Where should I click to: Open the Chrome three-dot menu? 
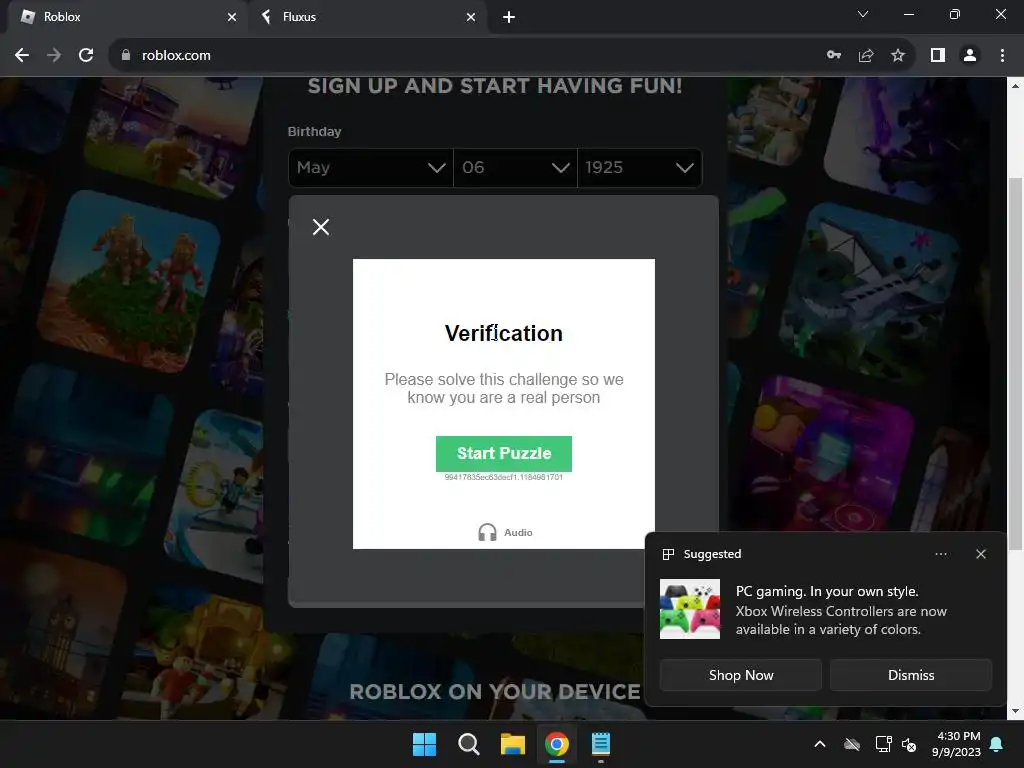pyautogui.click(x=1002, y=56)
